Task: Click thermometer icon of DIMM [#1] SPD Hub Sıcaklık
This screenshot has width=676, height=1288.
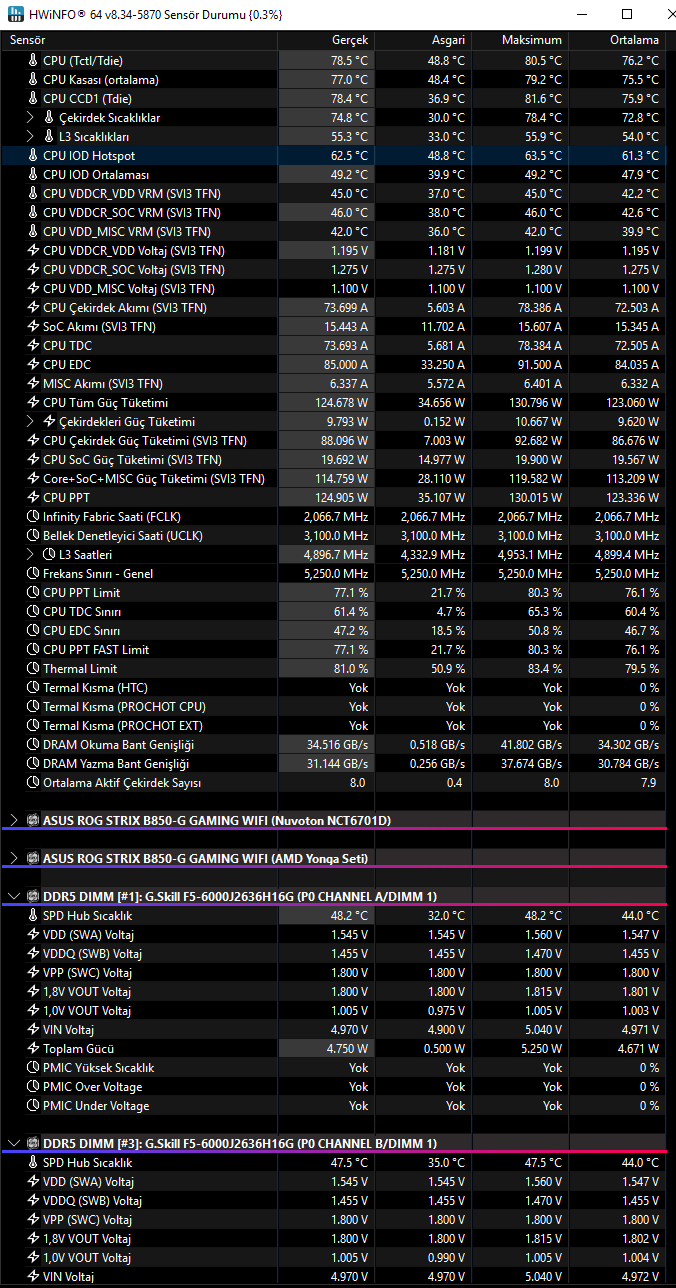Action: tap(33, 915)
